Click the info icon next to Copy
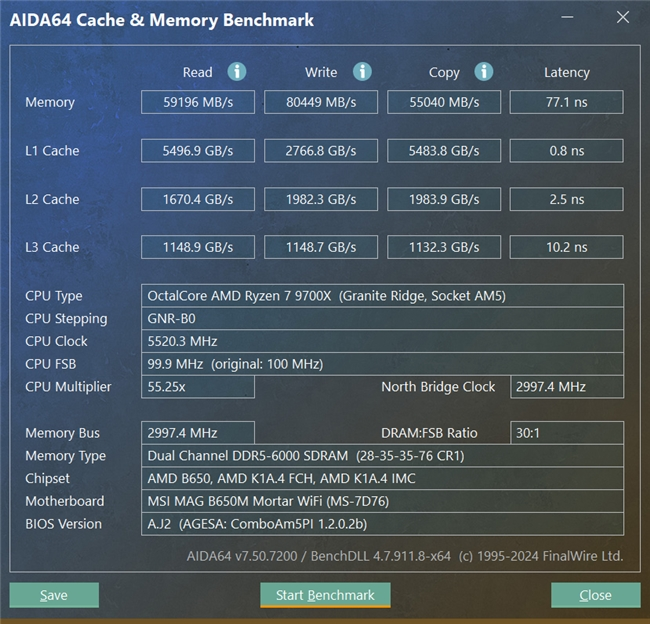650x624 pixels. tap(484, 72)
